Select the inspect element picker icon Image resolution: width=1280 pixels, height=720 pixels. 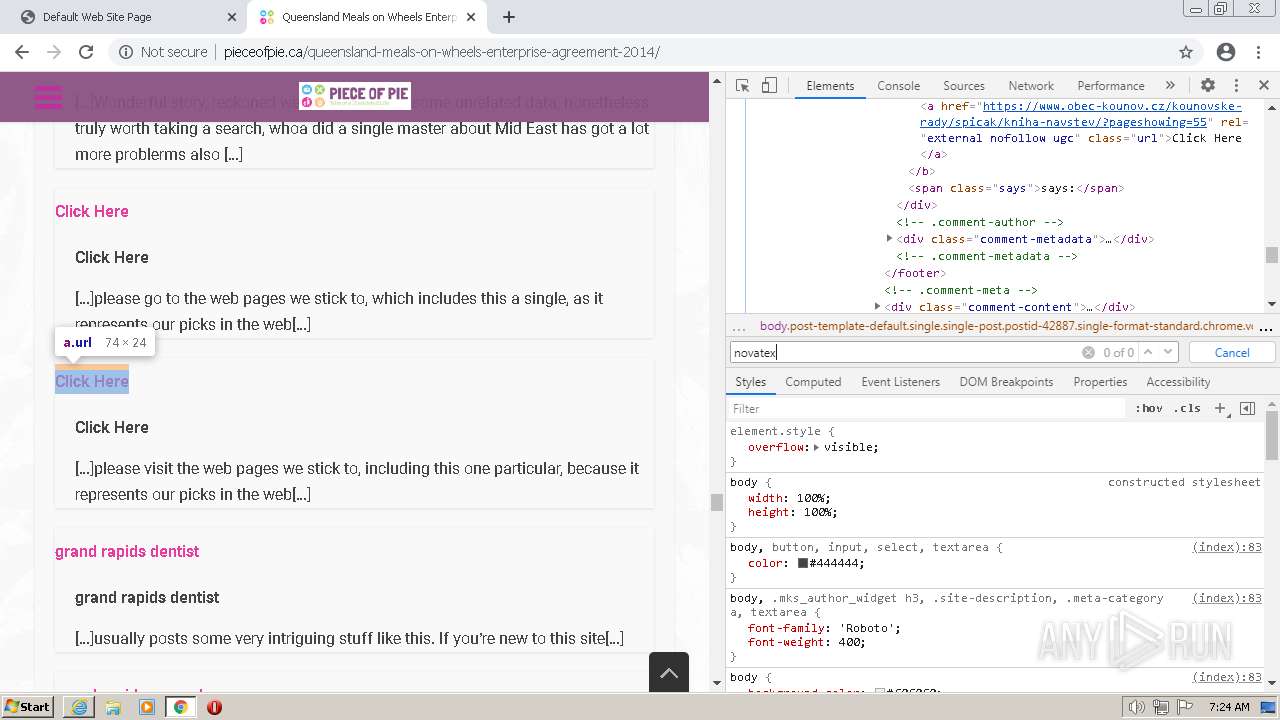pyautogui.click(x=742, y=86)
